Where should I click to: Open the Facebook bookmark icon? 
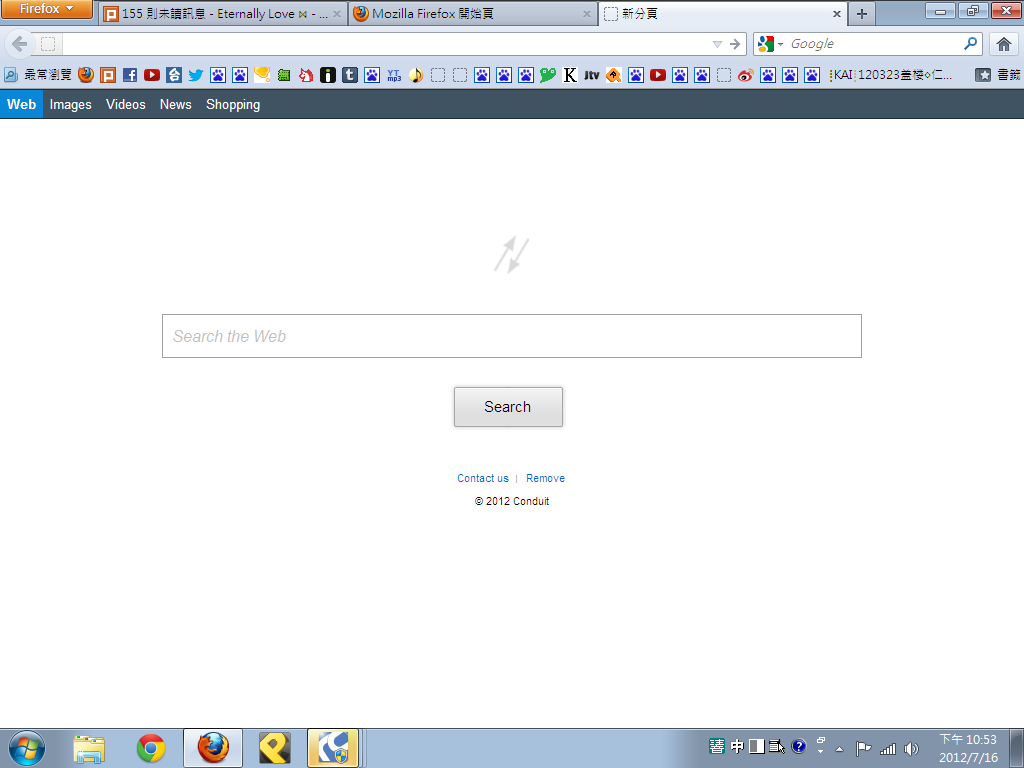tap(130, 75)
